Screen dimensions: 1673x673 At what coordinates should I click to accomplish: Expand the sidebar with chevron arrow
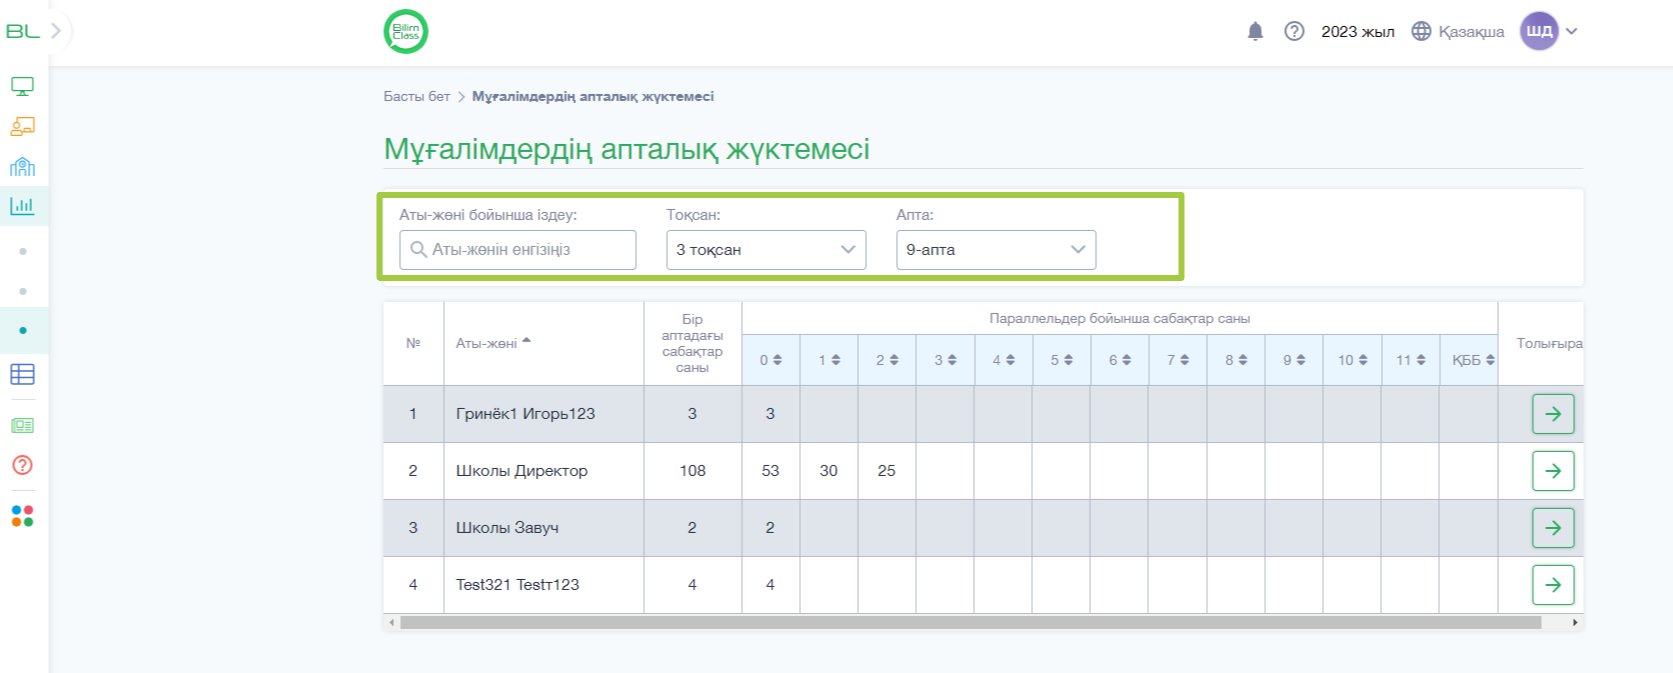[x=56, y=31]
